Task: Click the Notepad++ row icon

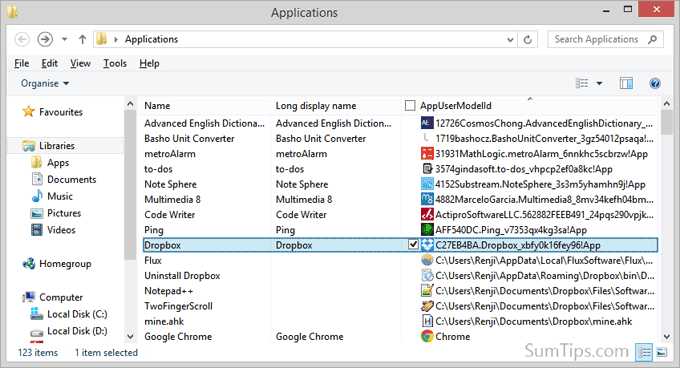Action: 427,290
